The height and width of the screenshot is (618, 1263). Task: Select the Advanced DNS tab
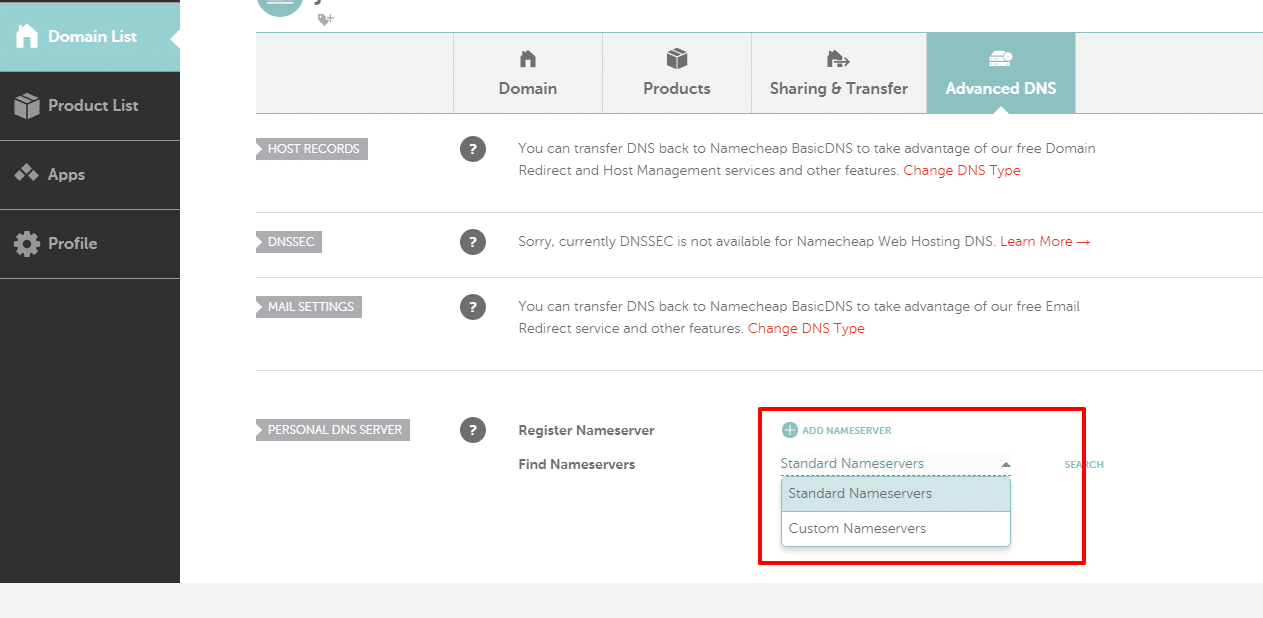(x=1000, y=73)
